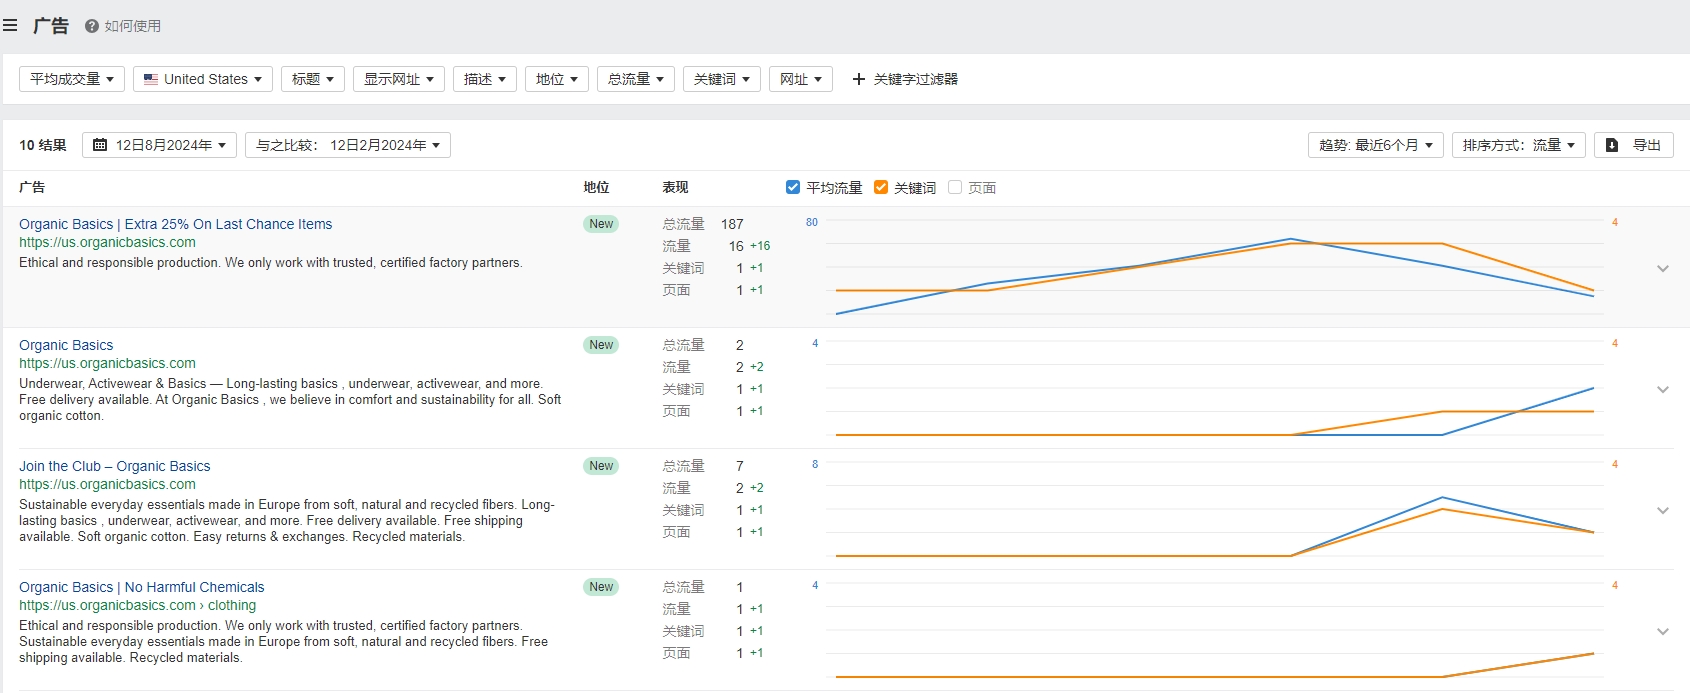Open the 地位 filter dropdown

click(557, 79)
